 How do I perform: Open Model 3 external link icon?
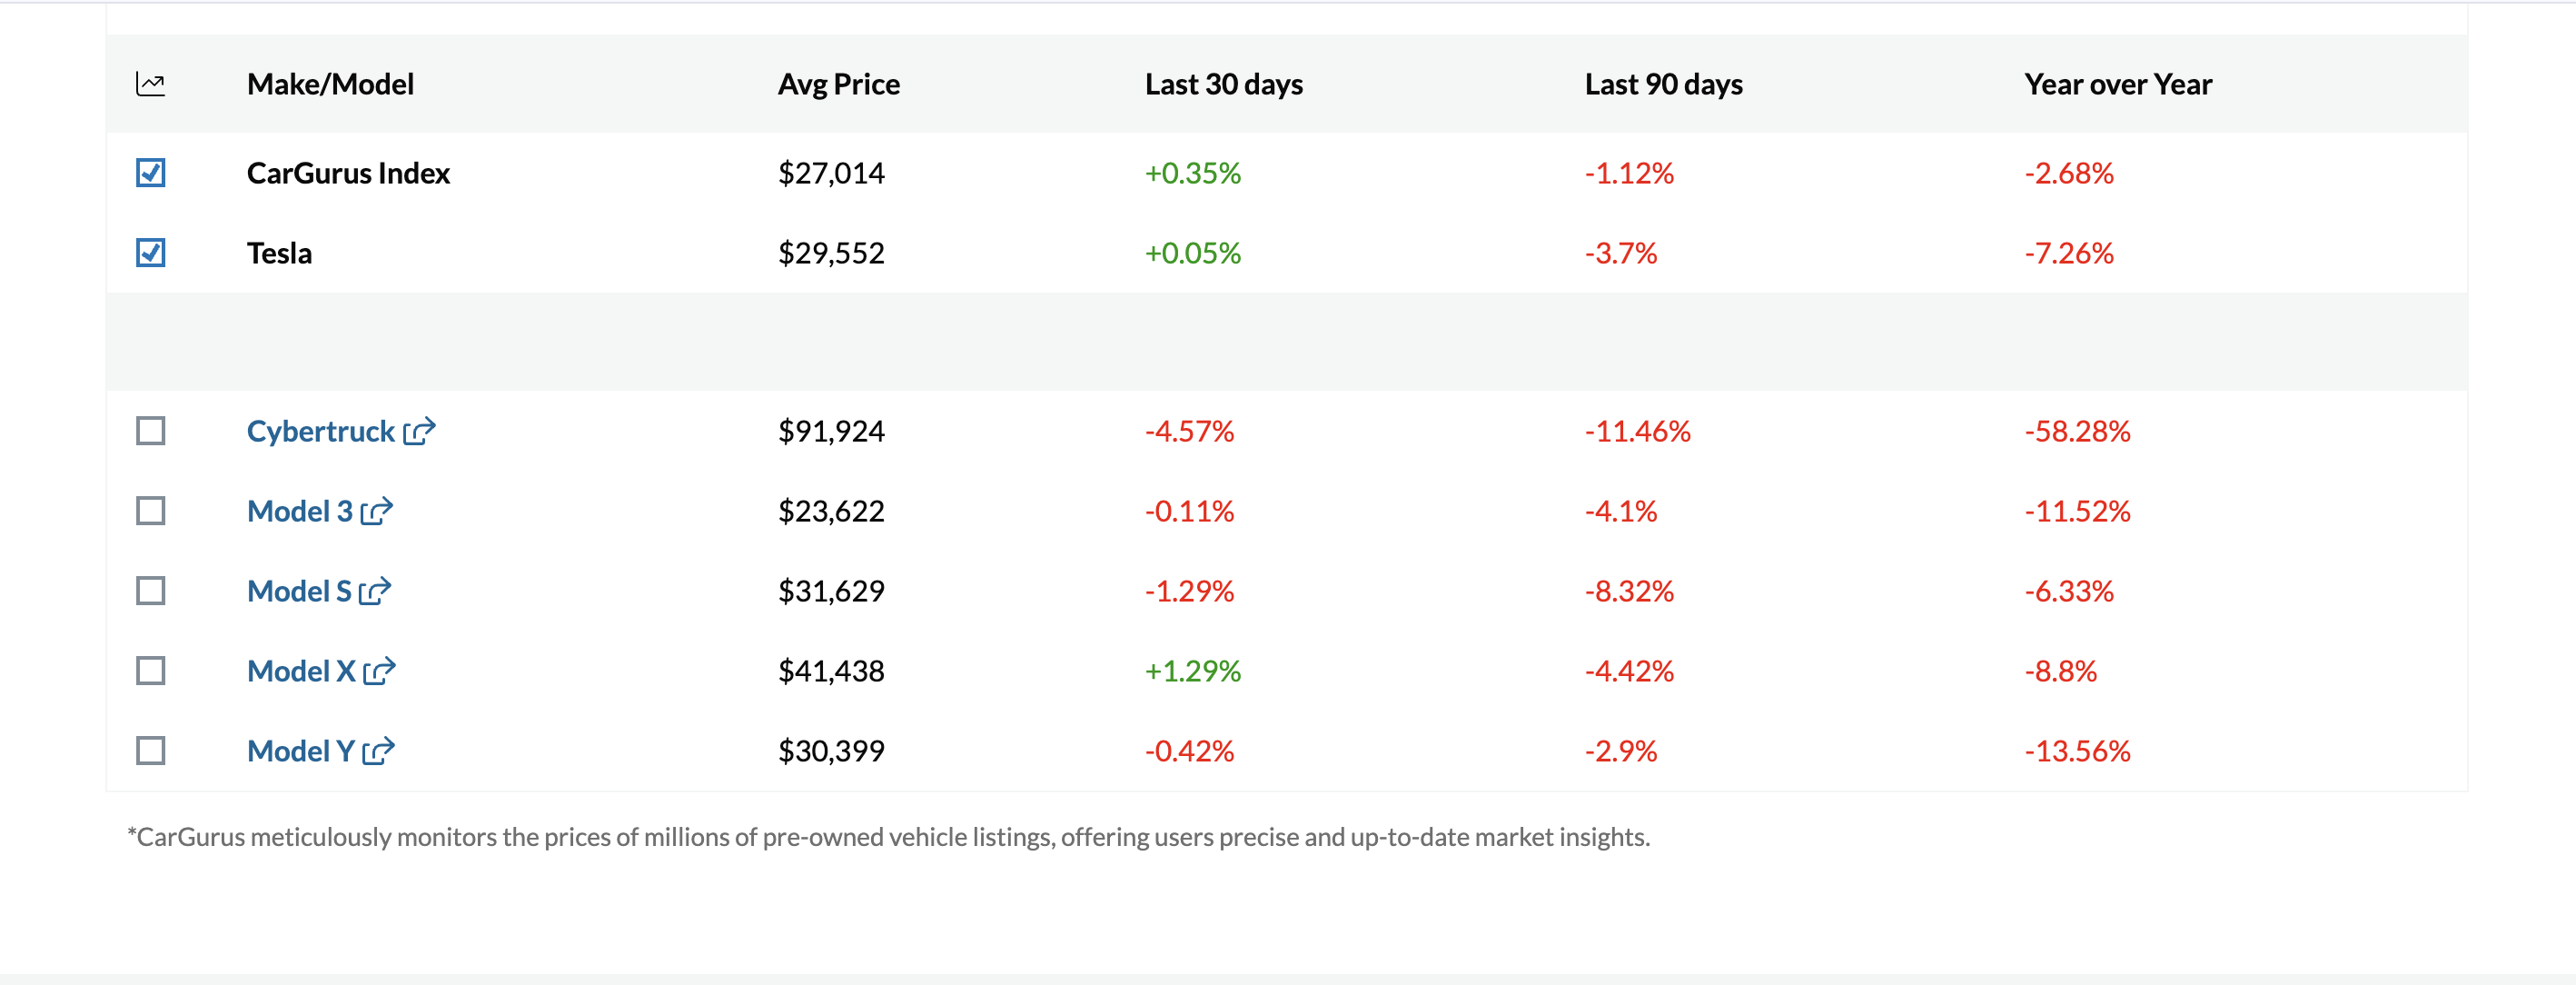(376, 510)
